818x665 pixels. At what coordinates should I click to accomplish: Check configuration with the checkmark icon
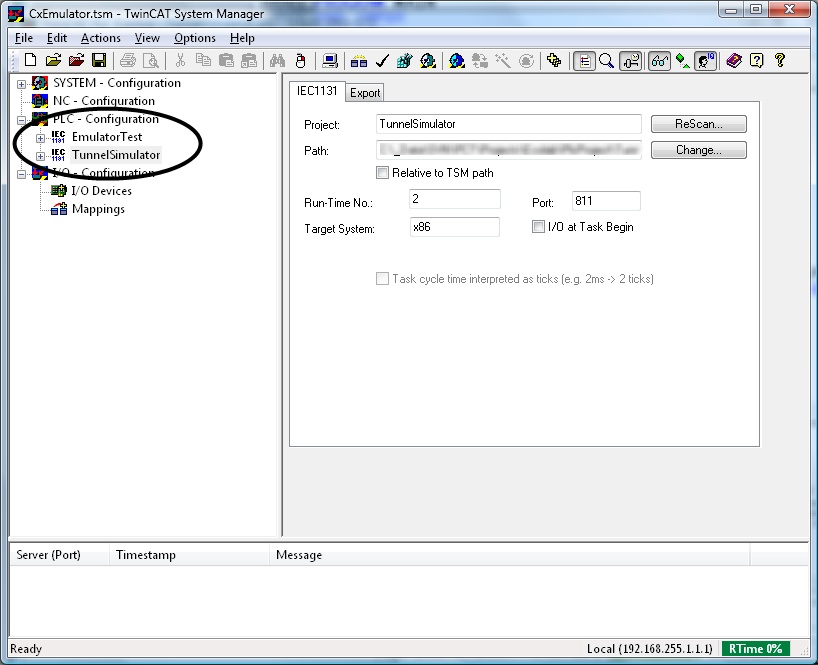[x=382, y=61]
